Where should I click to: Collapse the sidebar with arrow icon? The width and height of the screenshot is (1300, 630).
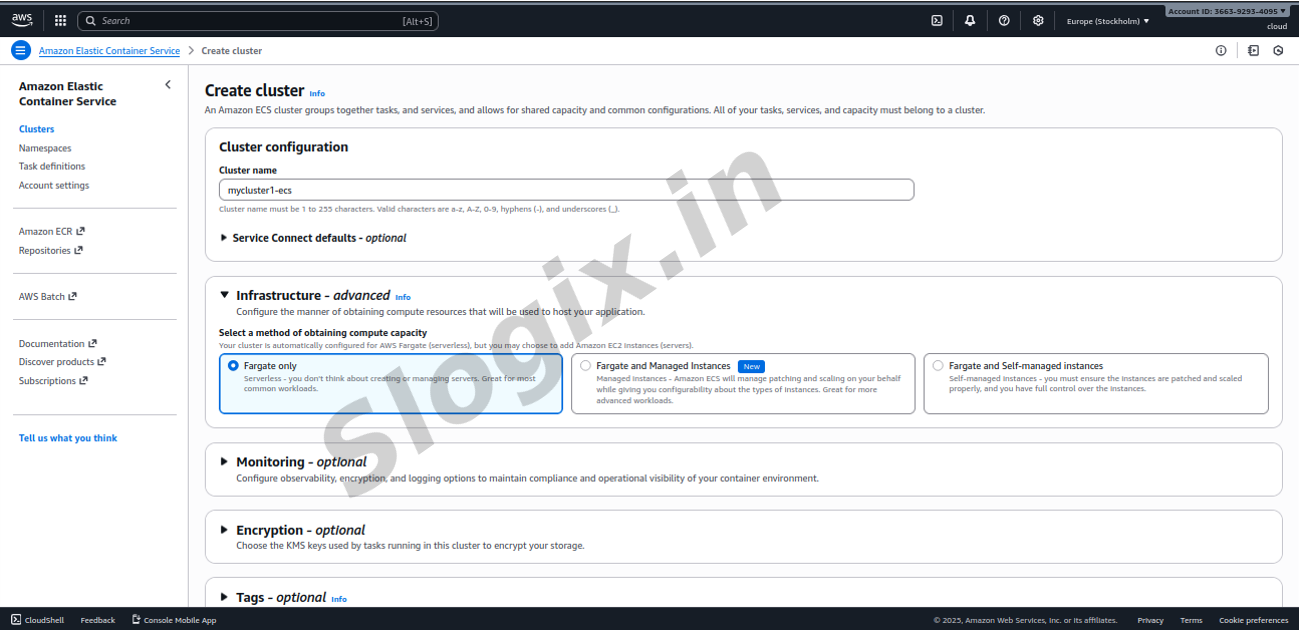[x=168, y=85]
